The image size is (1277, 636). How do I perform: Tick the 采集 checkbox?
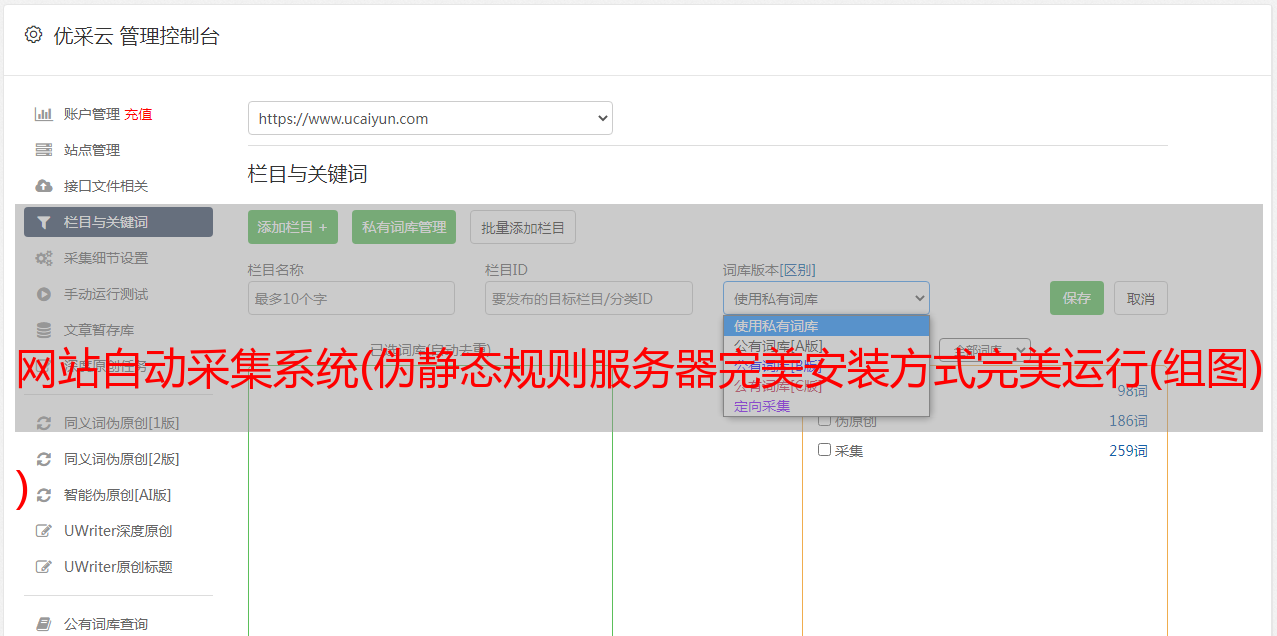(825, 450)
